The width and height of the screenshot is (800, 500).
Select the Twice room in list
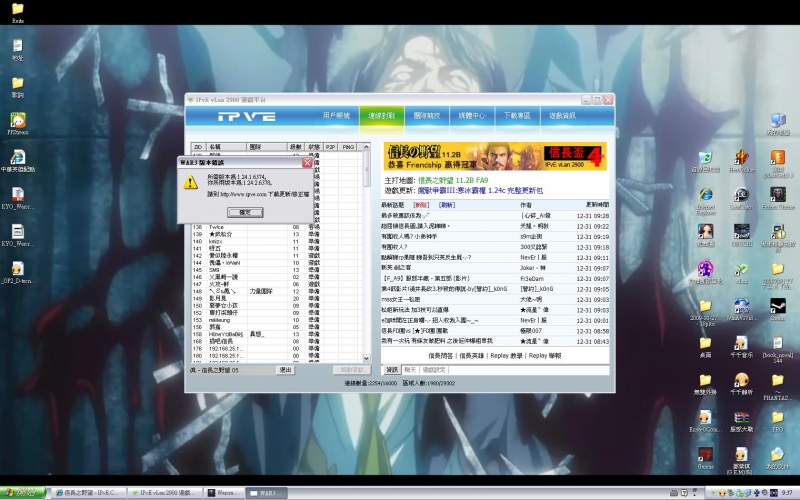[216, 227]
